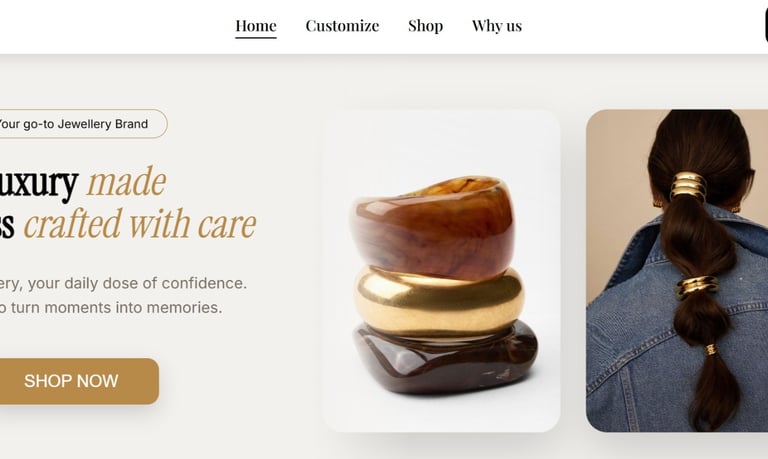Viewport: 768px width, 459px height.
Task: Click the 'made' italic gold word
Action: click(x=127, y=182)
